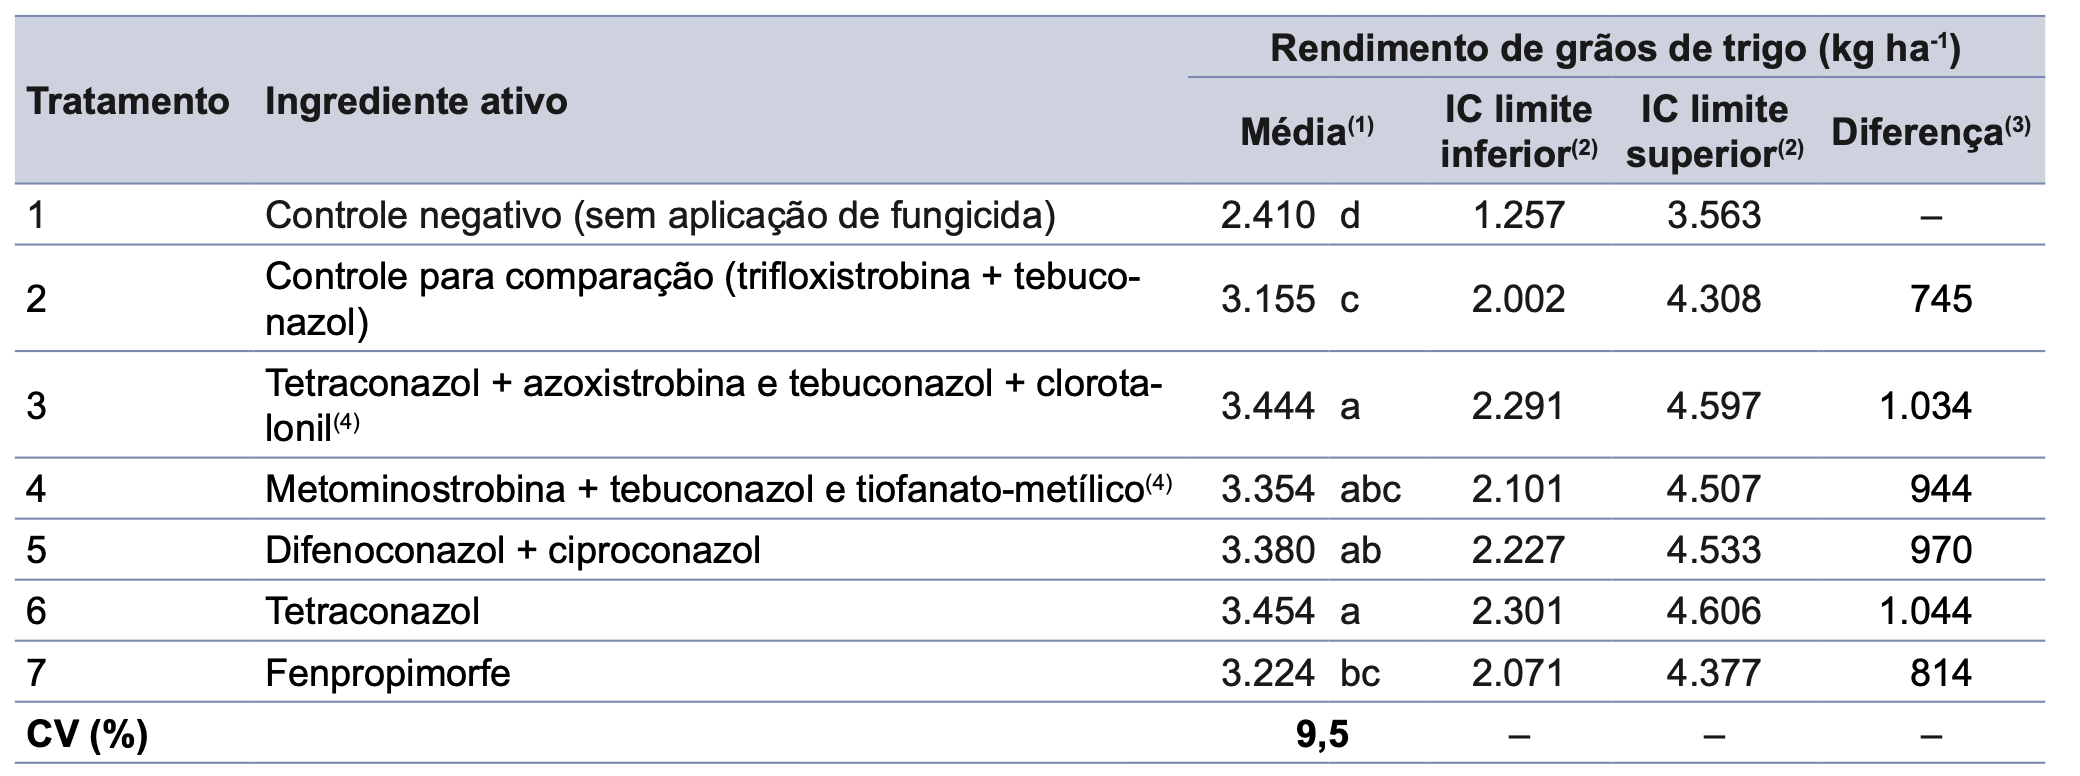Click the difference value 1.044
2080x776 pixels.
tap(1925, 611)
